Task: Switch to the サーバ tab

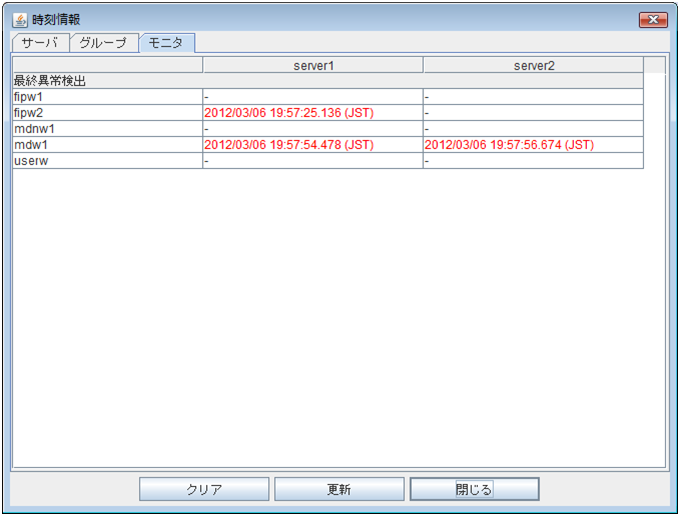Action: [40, 43]
